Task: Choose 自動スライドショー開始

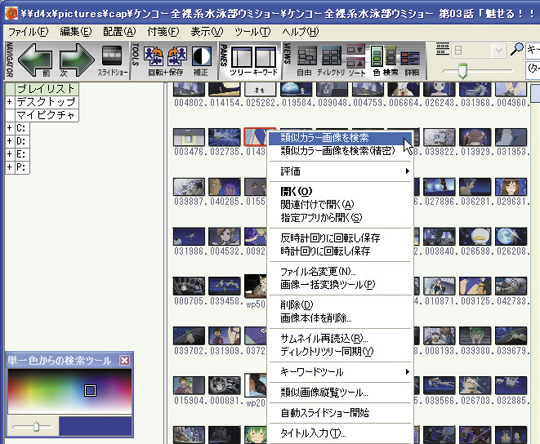Action: point(340,413)
